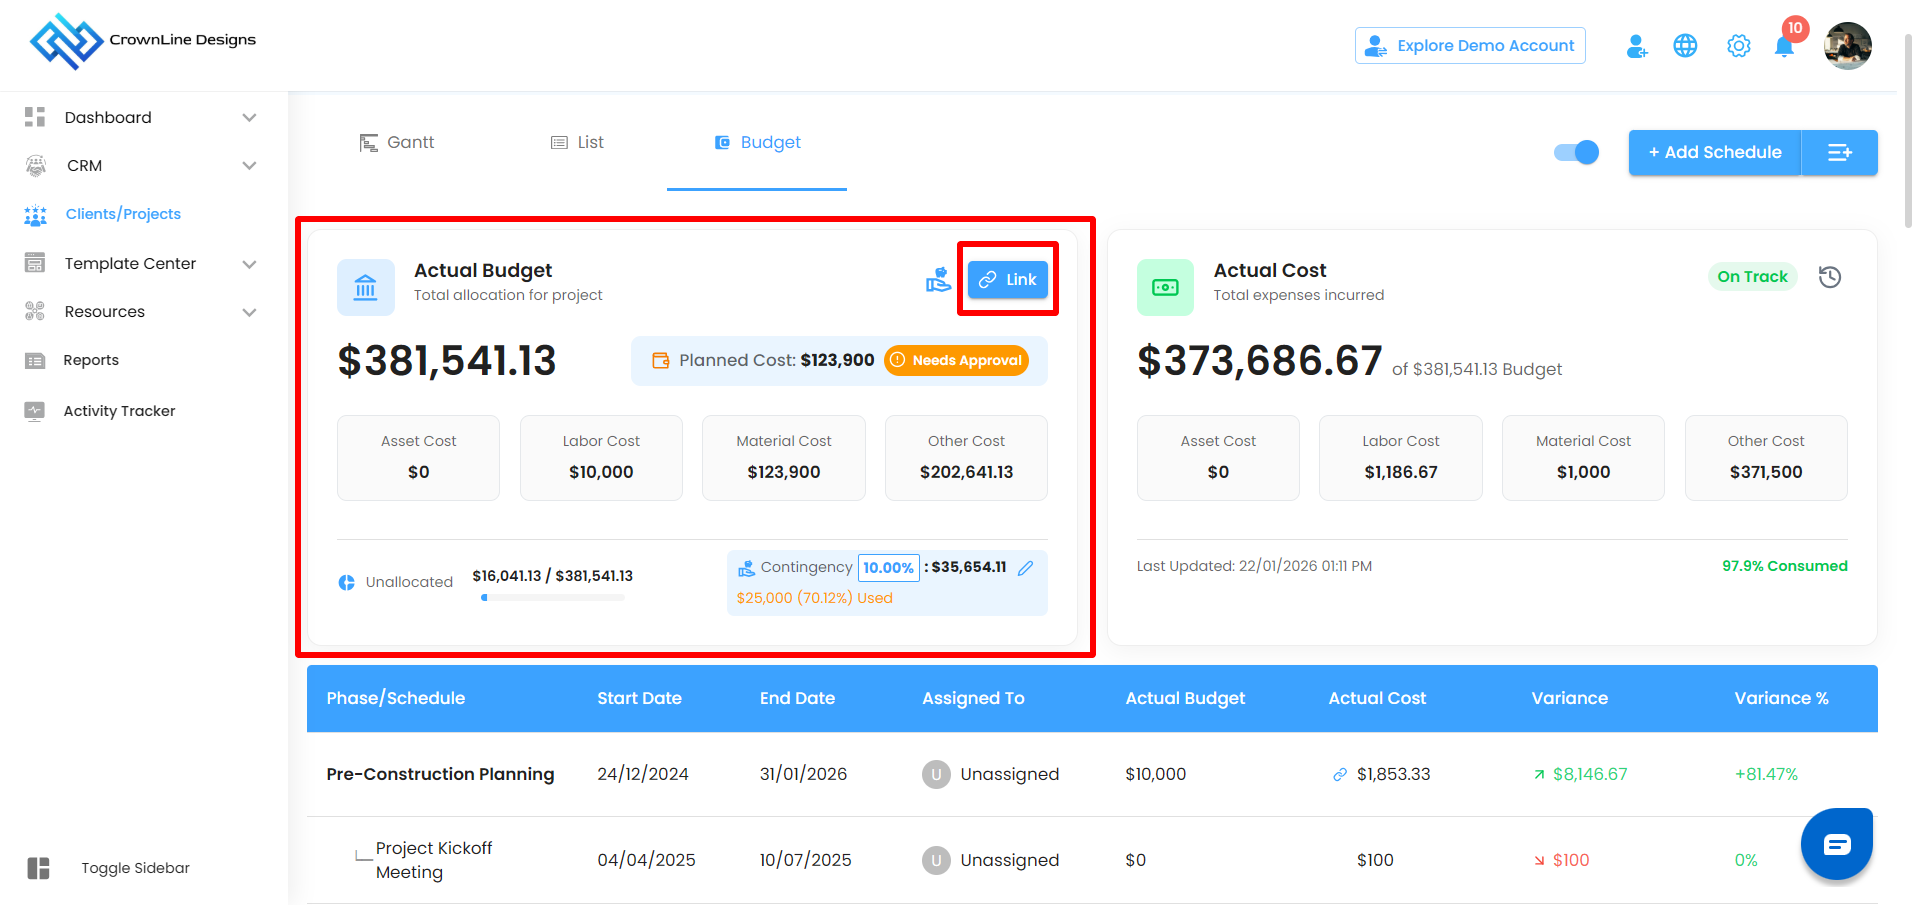Click the Template Center sidebar icon

tap(35, 263)
